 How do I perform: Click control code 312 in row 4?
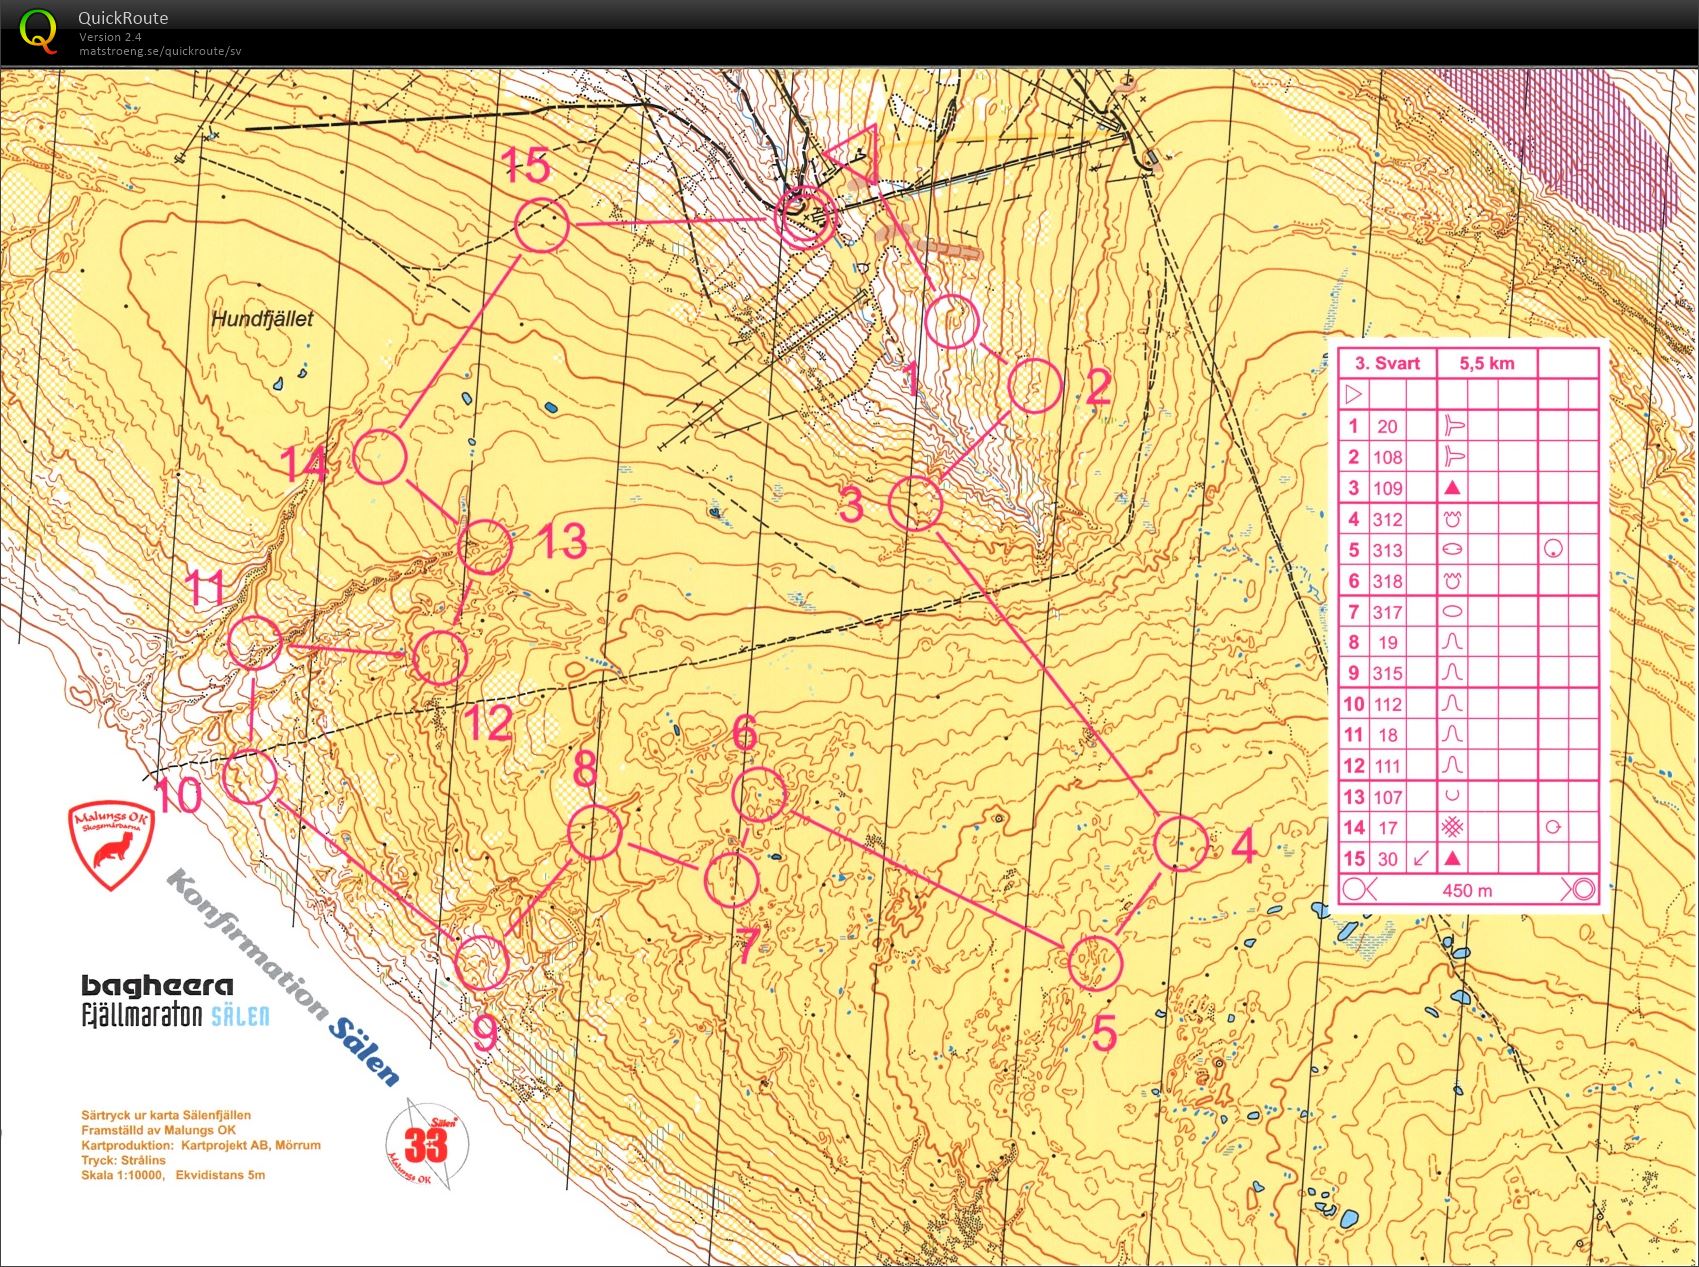1388,519
